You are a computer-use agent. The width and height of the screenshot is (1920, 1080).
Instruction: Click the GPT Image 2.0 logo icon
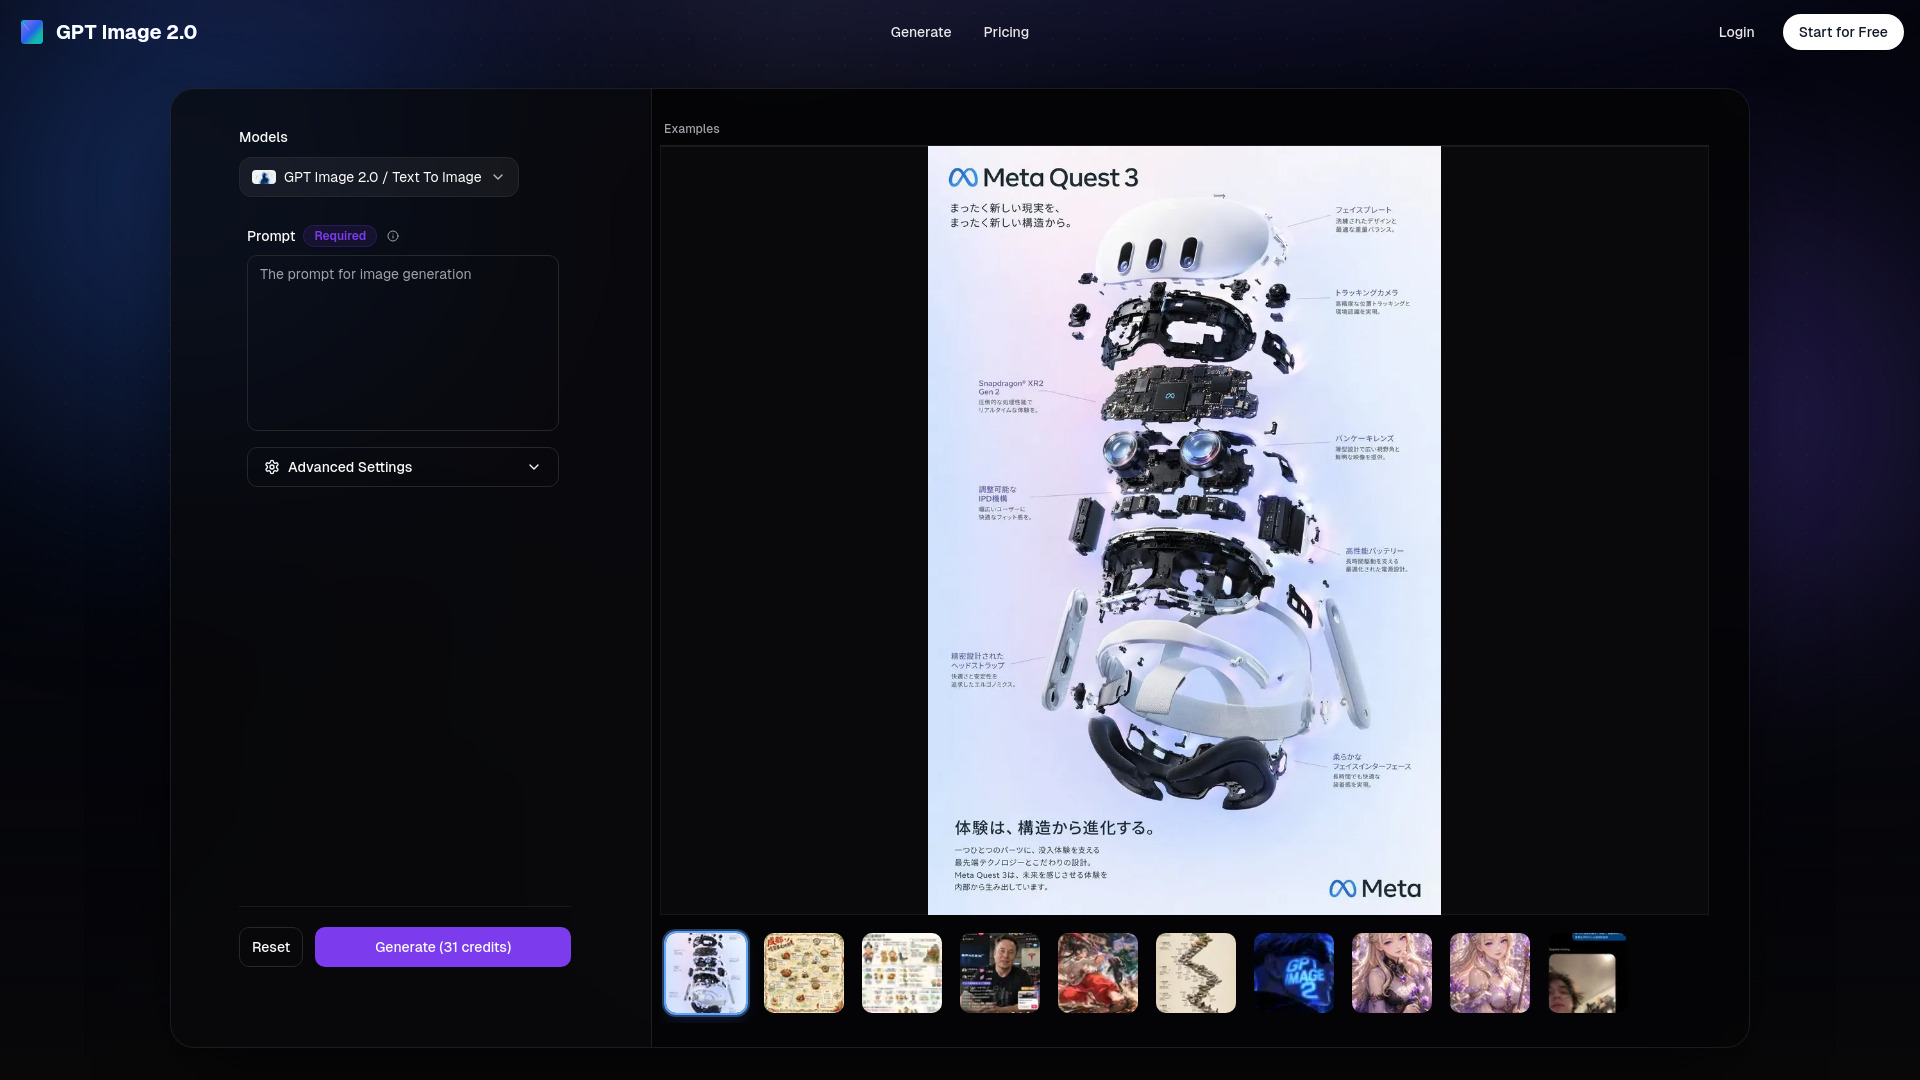[32, 32]
